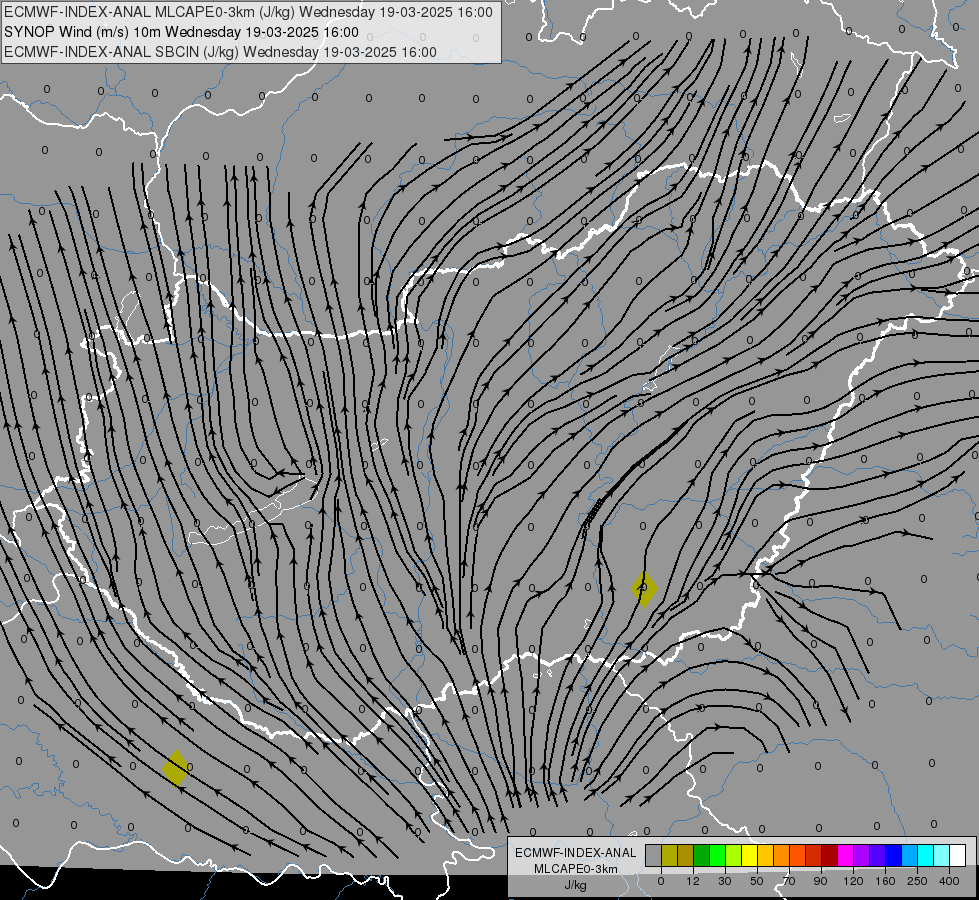Pick the pure blue legend swatch
The width and height of the screenshot is (979, 900).
pyautogui.click(x=893, y=855)
